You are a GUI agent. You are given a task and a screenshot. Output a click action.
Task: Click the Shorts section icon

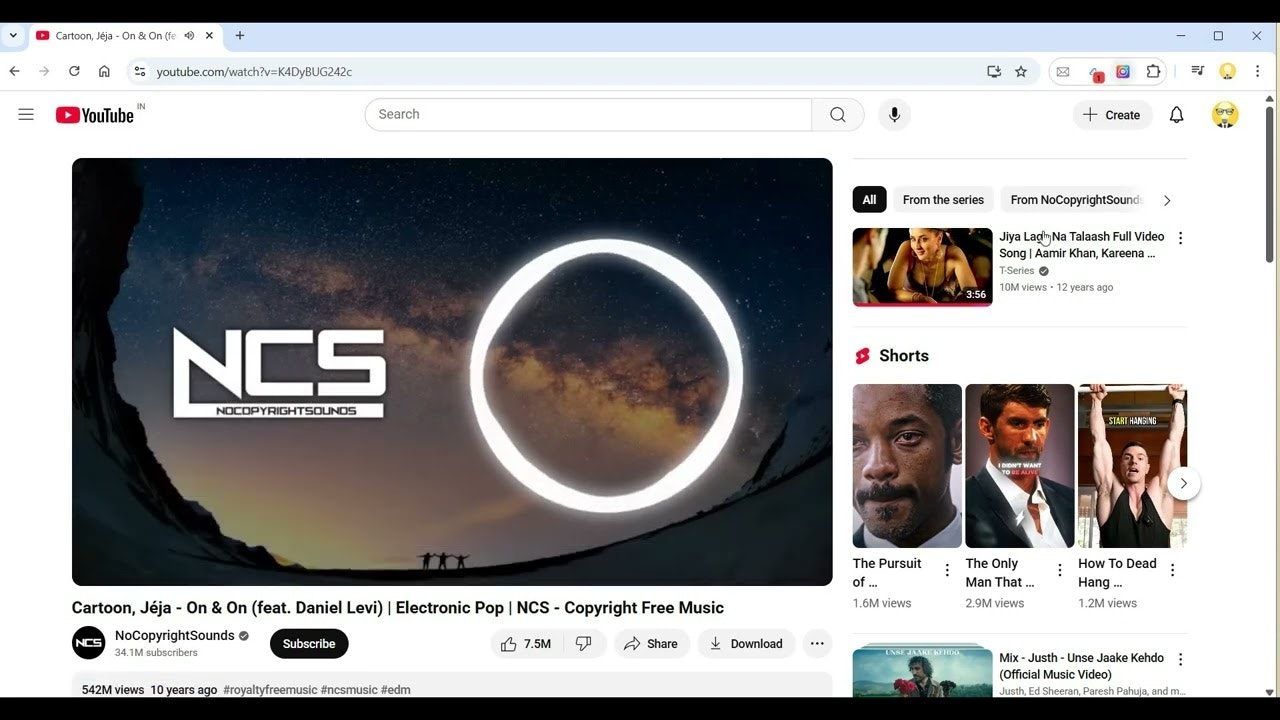(x=861, y=355)
